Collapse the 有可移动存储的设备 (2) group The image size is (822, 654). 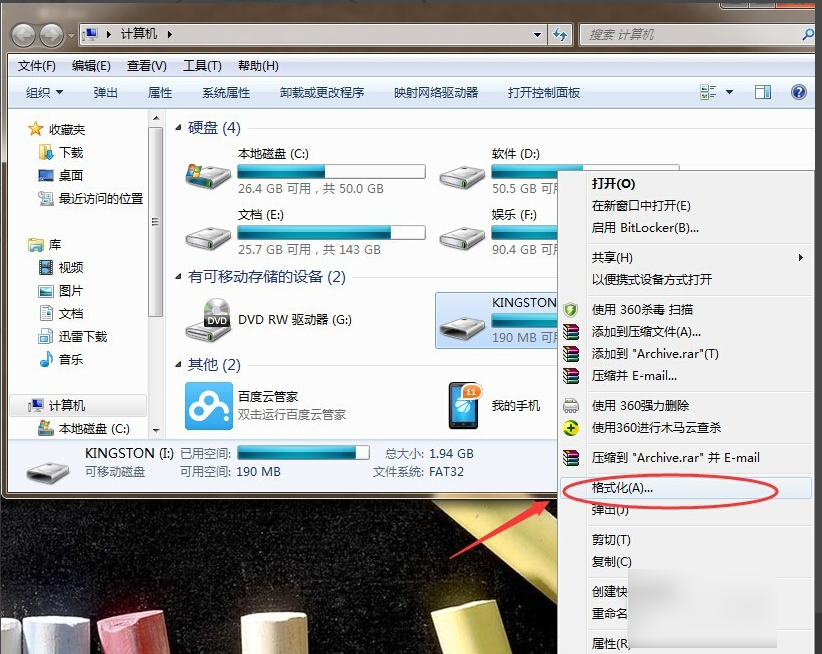[178, 276]
